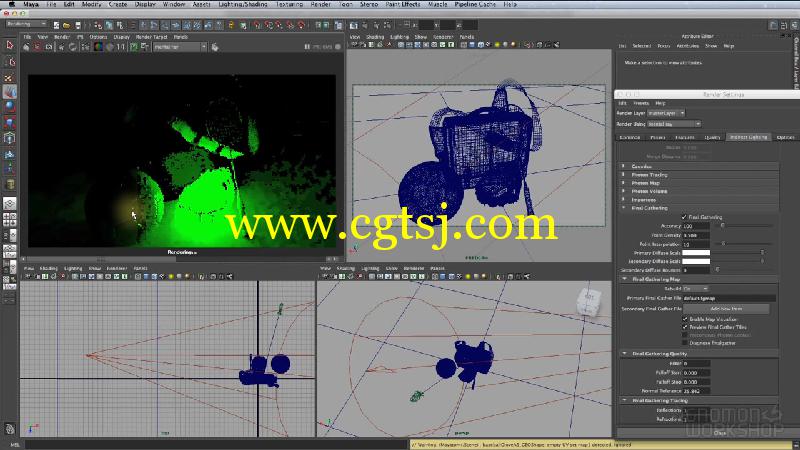Click the yellow lock icon in status line
Image resolution: width=800 pixels, height=450 pixels.
[x=231, y=25]
